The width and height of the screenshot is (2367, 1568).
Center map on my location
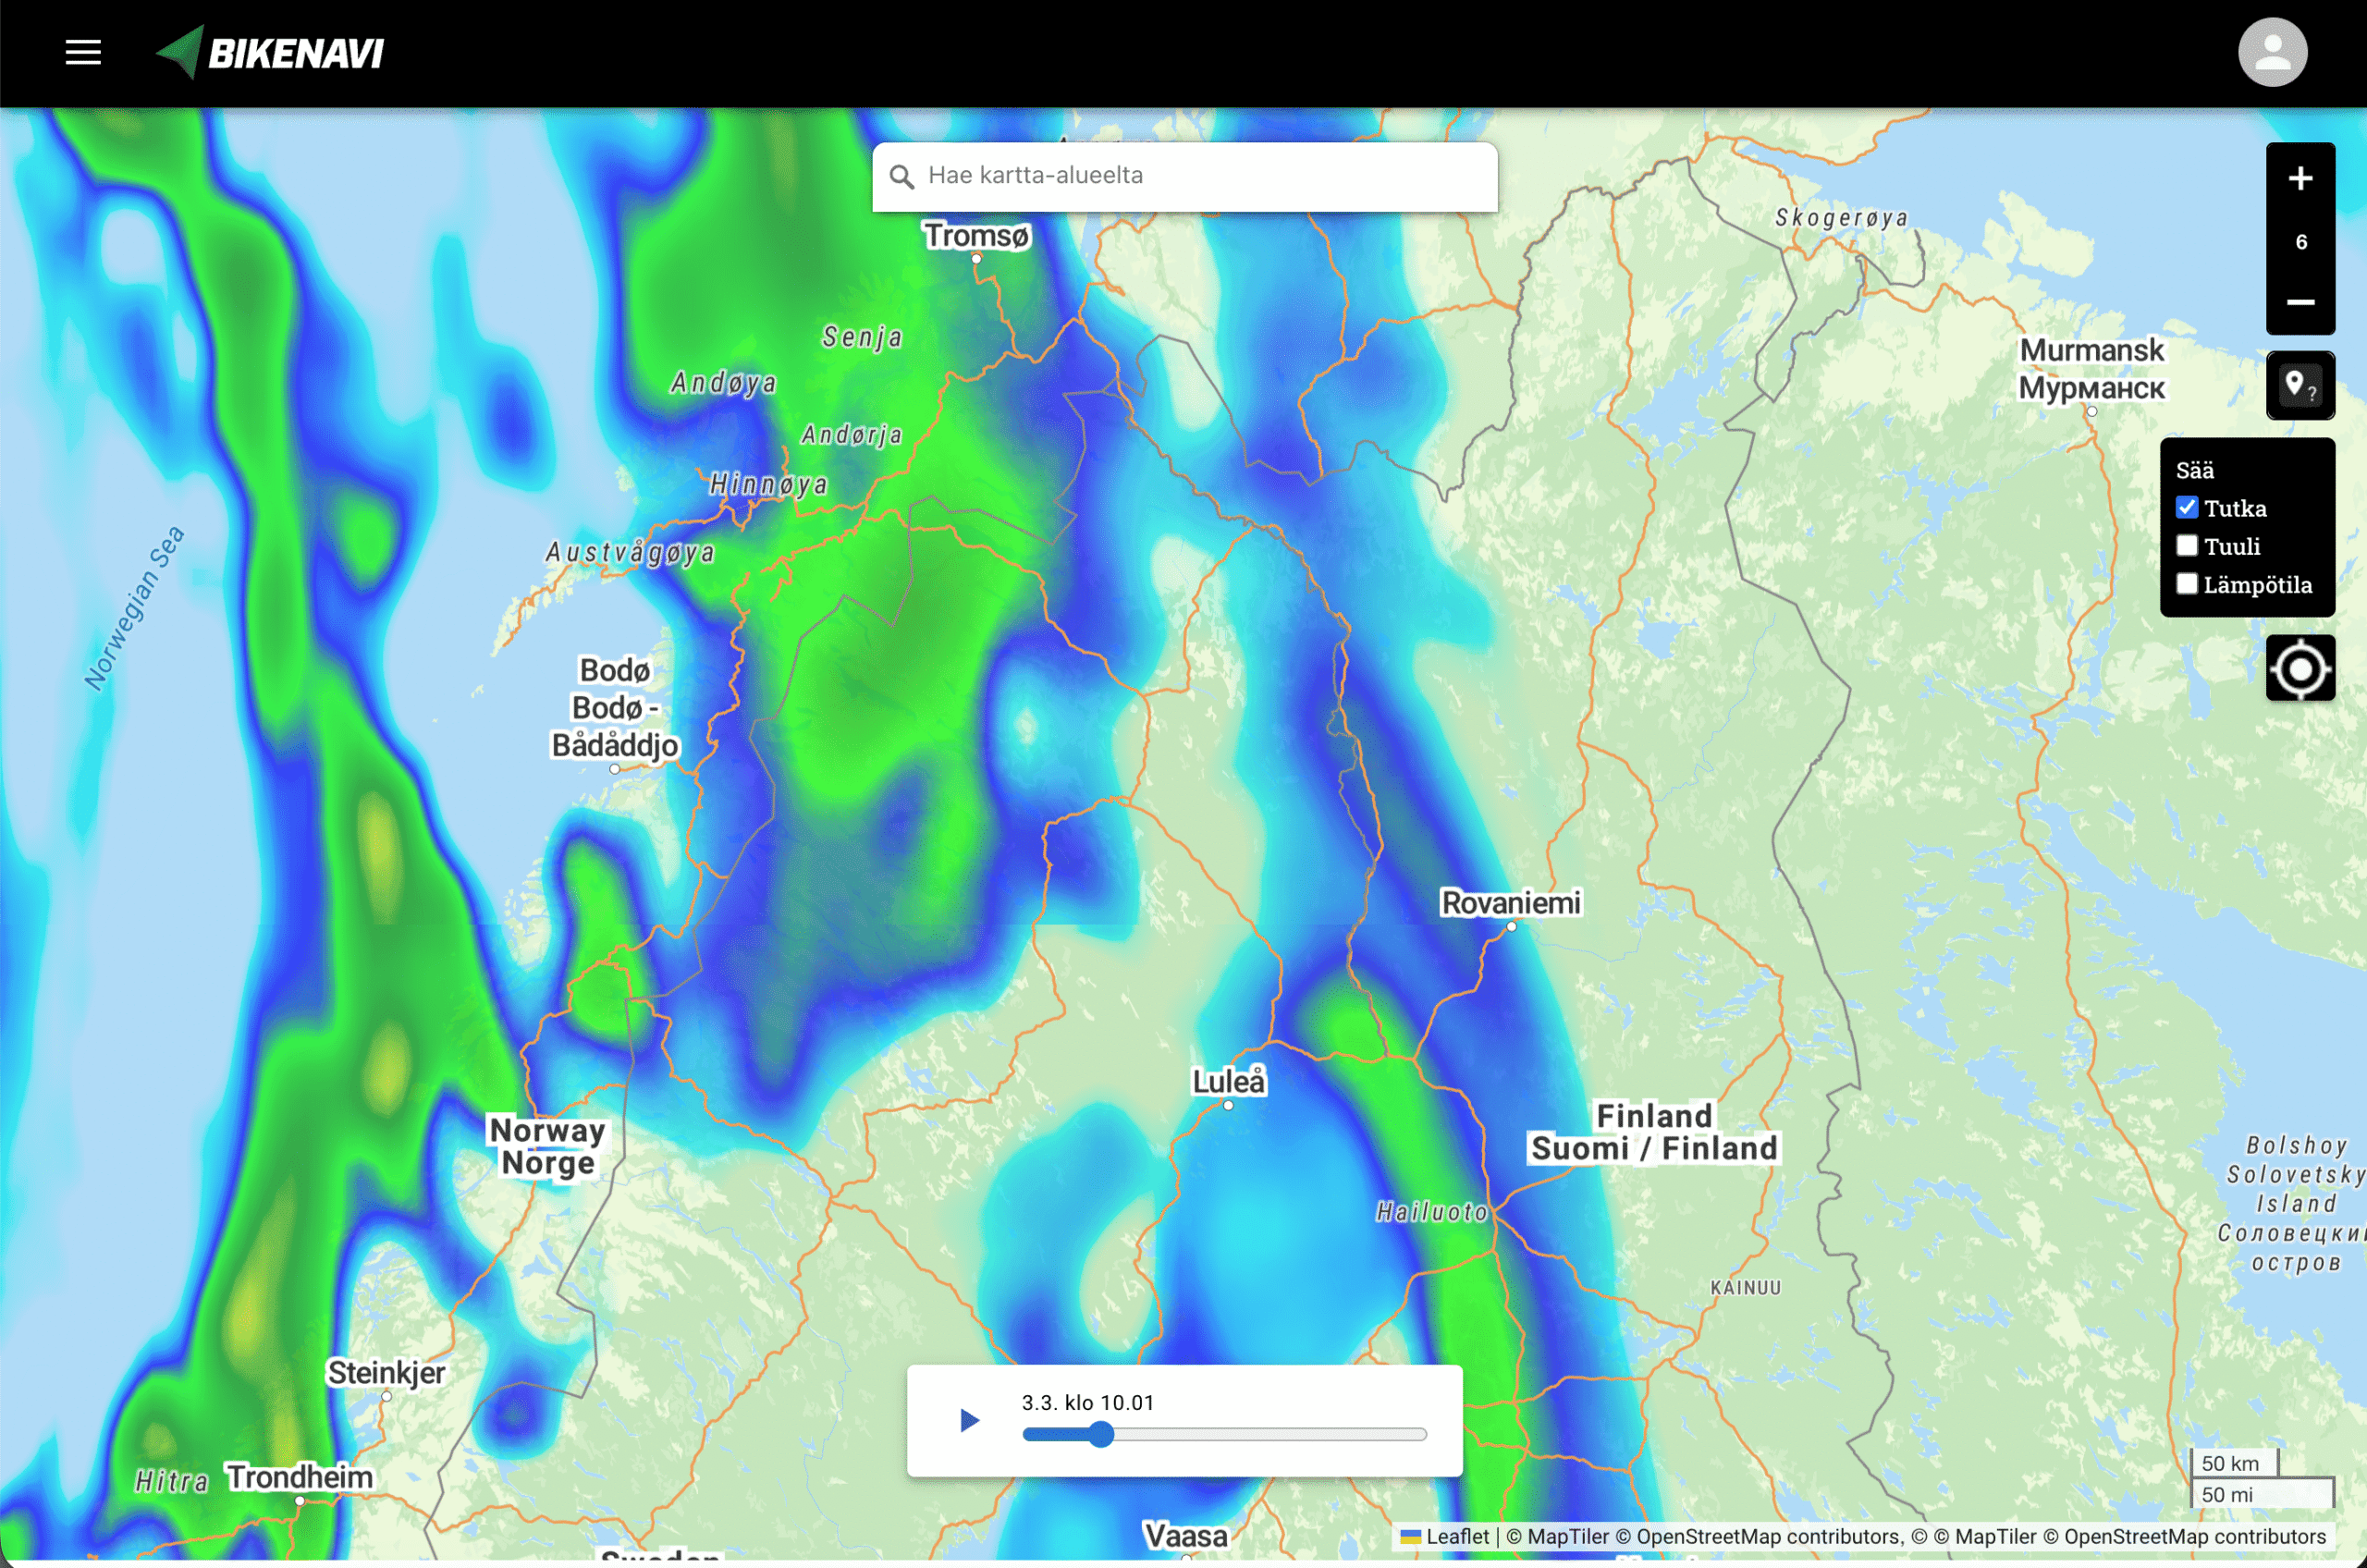coord(2300,668)
